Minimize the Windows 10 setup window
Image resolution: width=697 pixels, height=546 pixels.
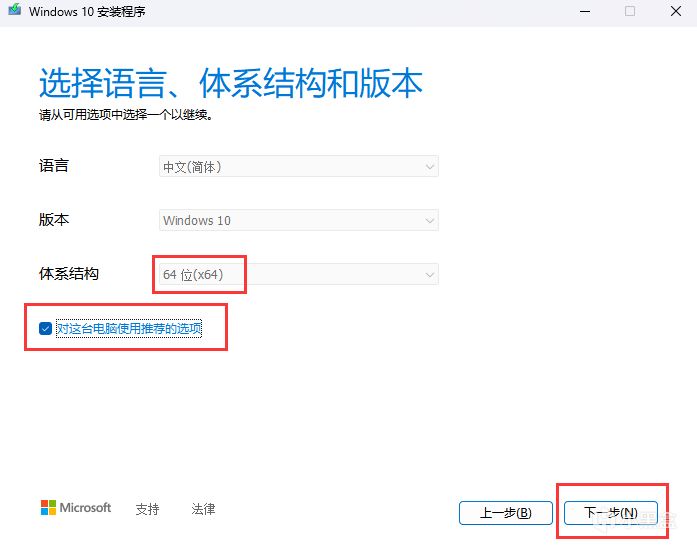(x=585, y=11)
